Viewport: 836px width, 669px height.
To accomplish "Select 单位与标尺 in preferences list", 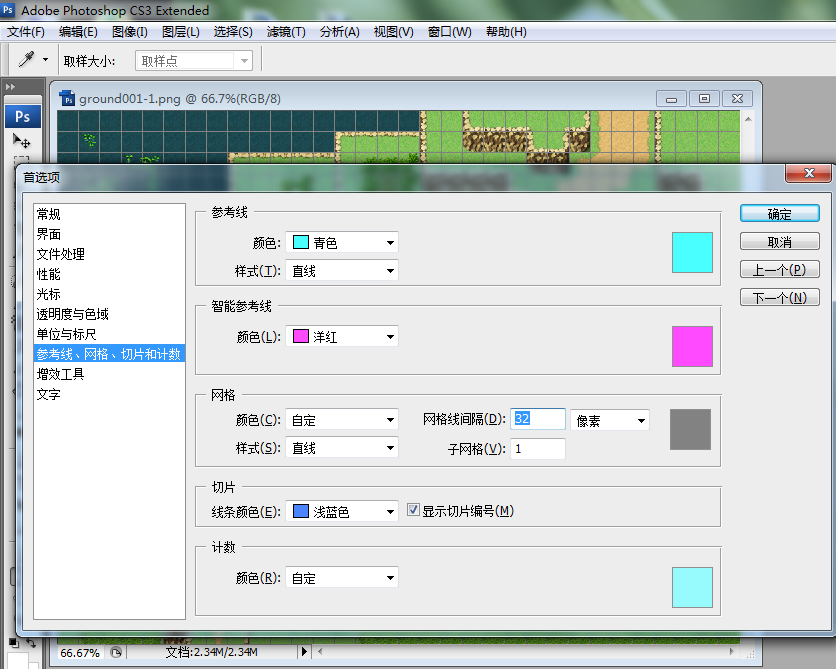I will [109, 334].
